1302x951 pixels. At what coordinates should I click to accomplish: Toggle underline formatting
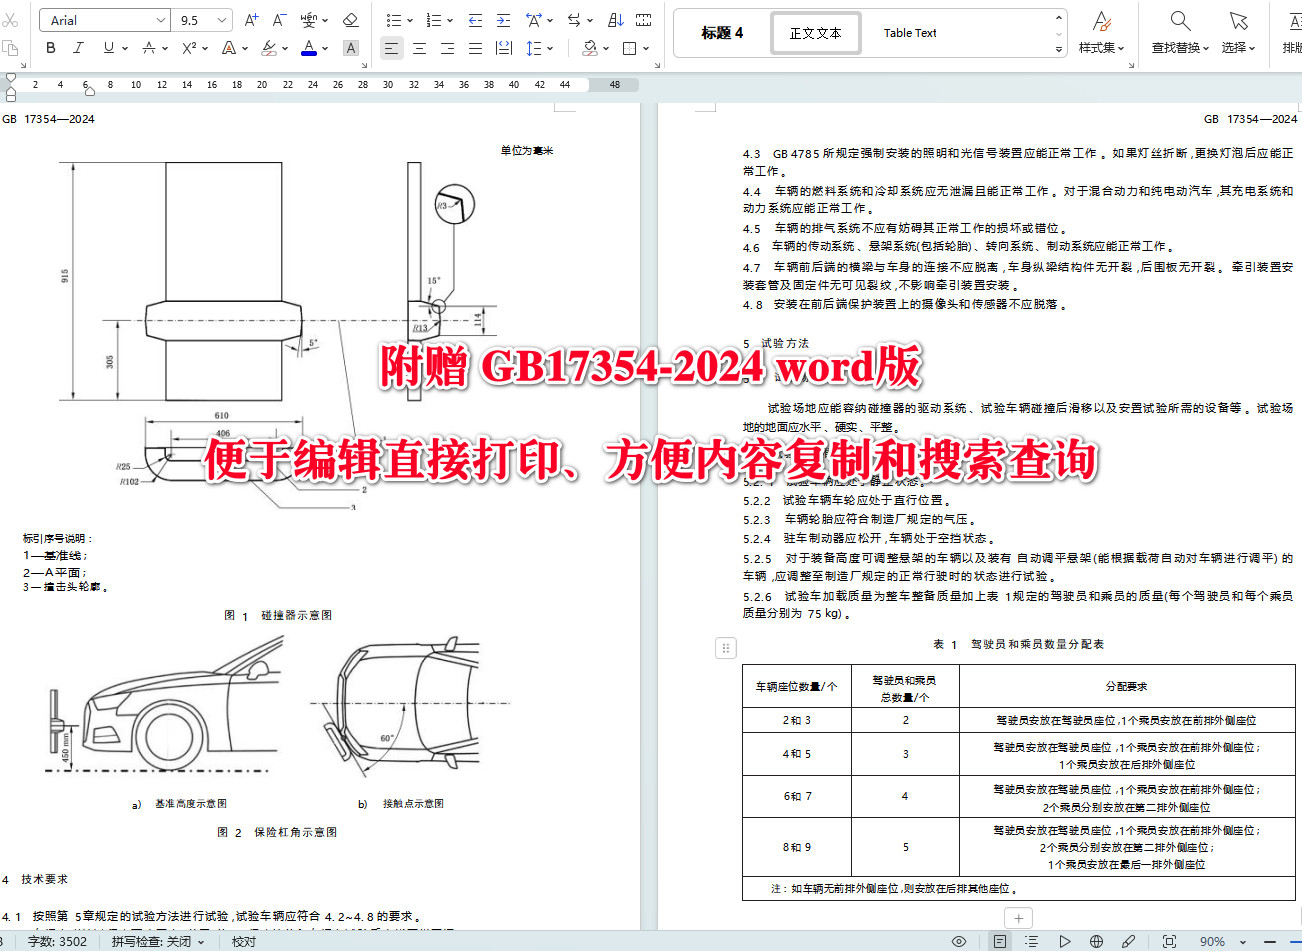point(108,48)
